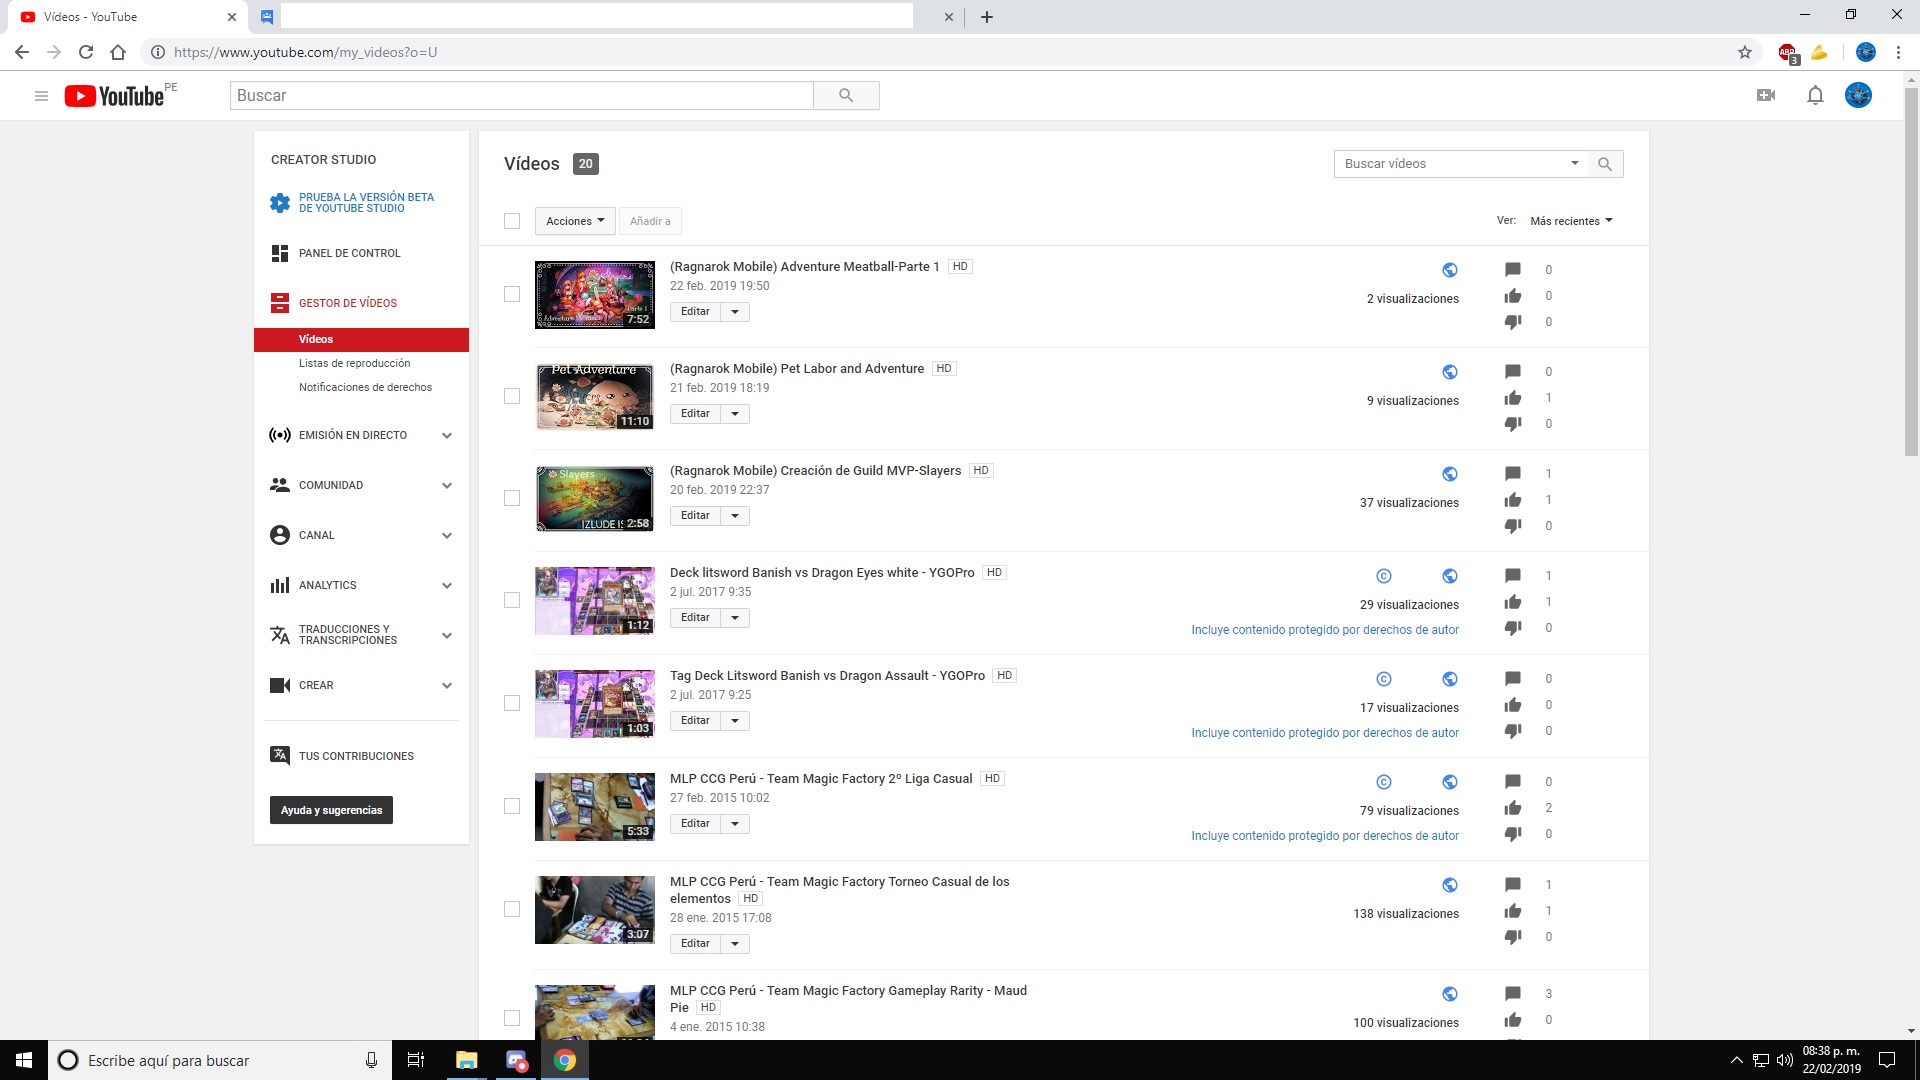Select the Pet Labor and Adventure checkbox
Image resolution: width=1920 pixels, height=1080 pixels.
click(x=512, y=396)
